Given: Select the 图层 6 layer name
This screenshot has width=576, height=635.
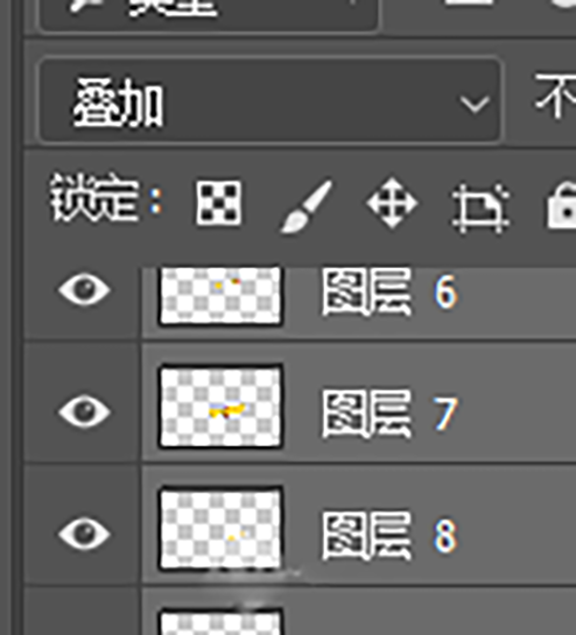Looking at the screenshot, I should 390,292.
